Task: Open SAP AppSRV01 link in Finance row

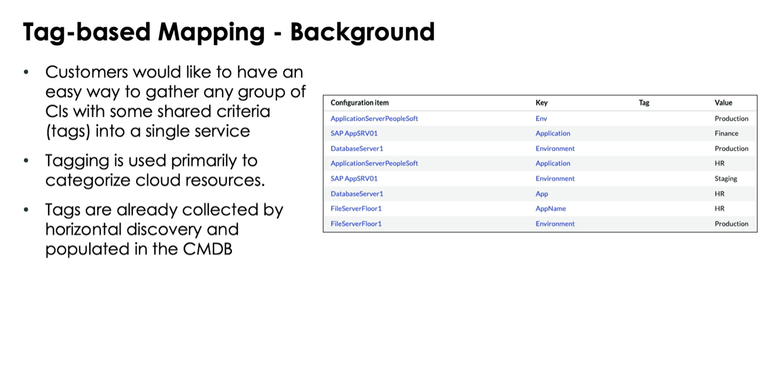Action: tap(354, 133)
